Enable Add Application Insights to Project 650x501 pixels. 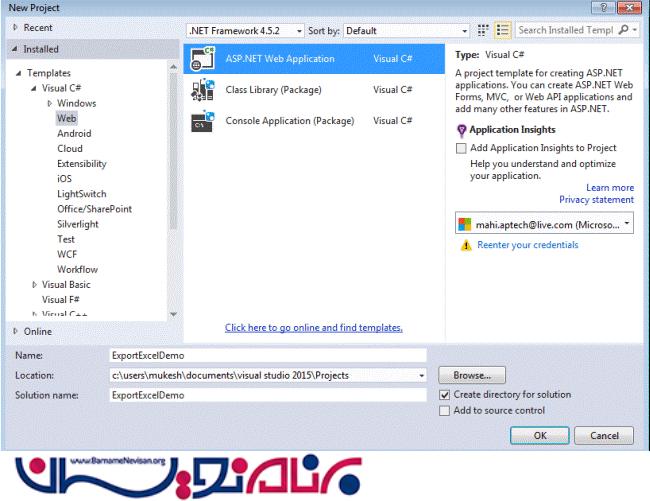pos(461,148)
